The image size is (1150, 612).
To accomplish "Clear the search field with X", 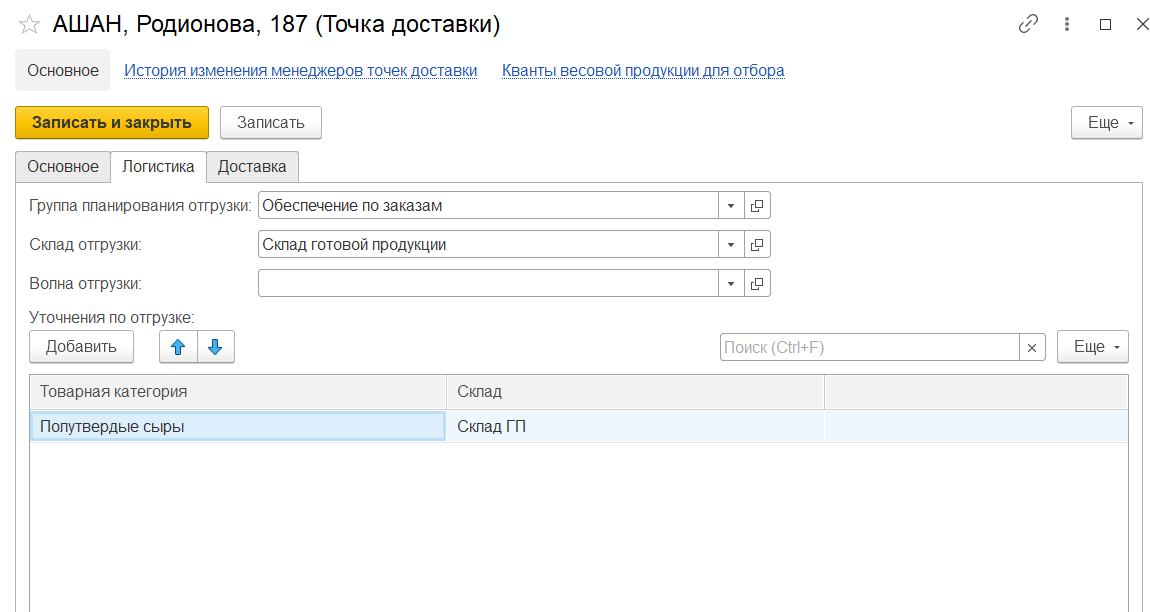I will 1032,347.
